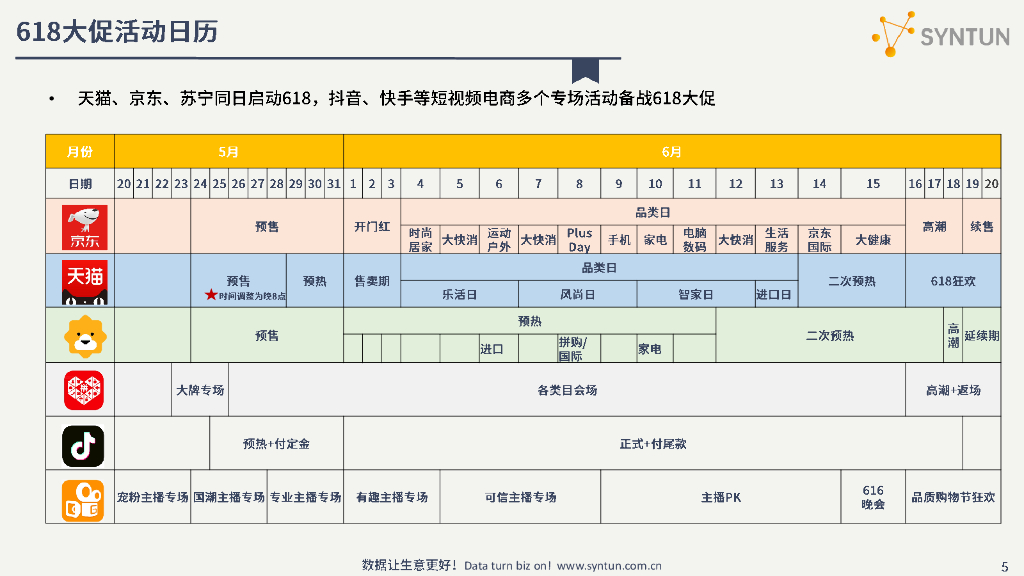
Task: Click the 大快消 cell under date 5
Action: pos(460,240)
